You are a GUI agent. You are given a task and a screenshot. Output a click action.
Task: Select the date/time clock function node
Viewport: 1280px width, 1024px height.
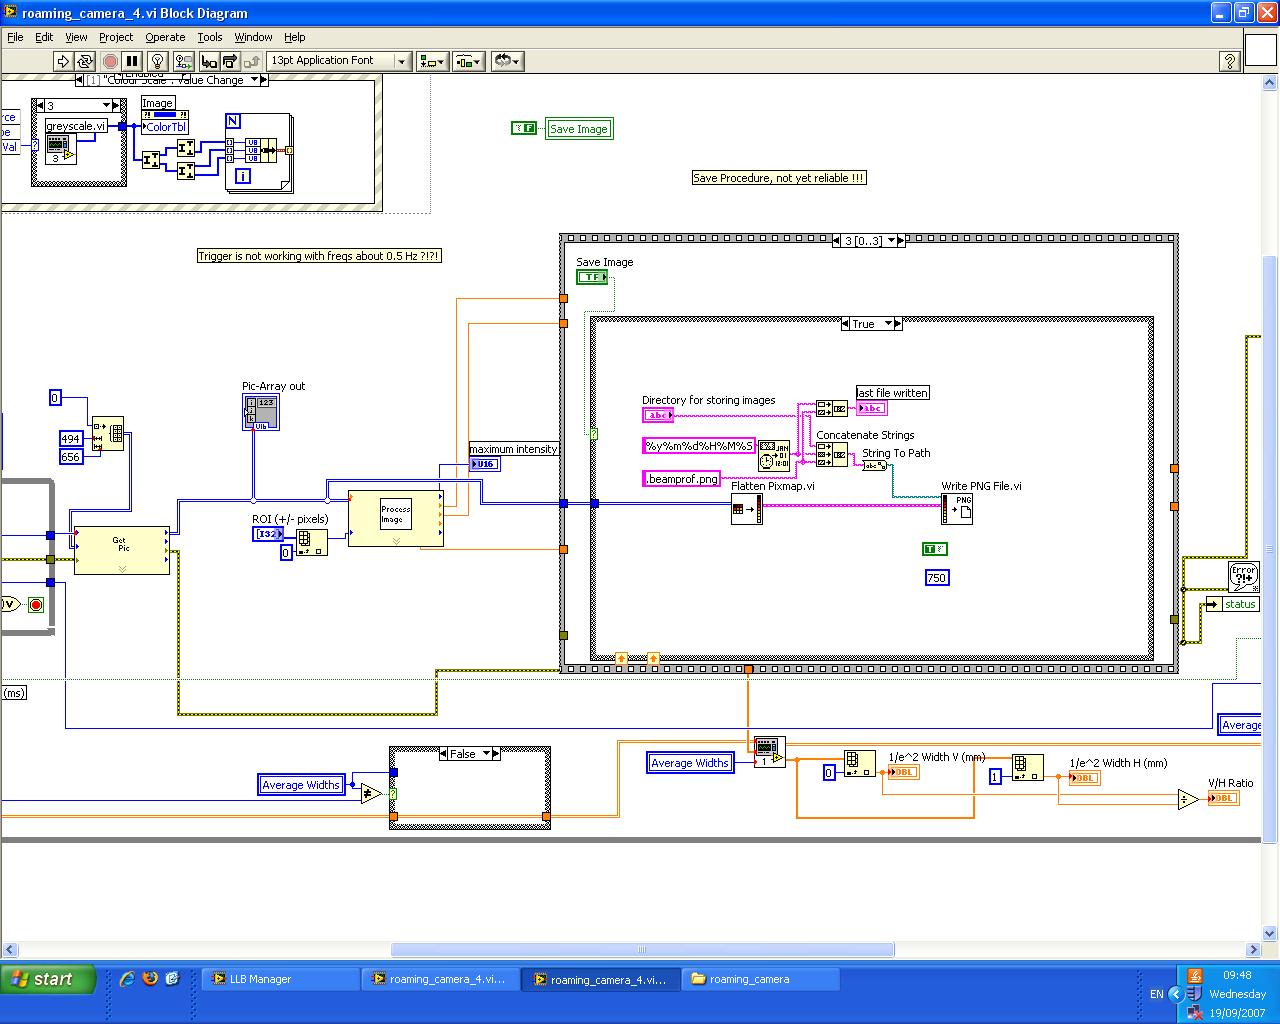774,456
